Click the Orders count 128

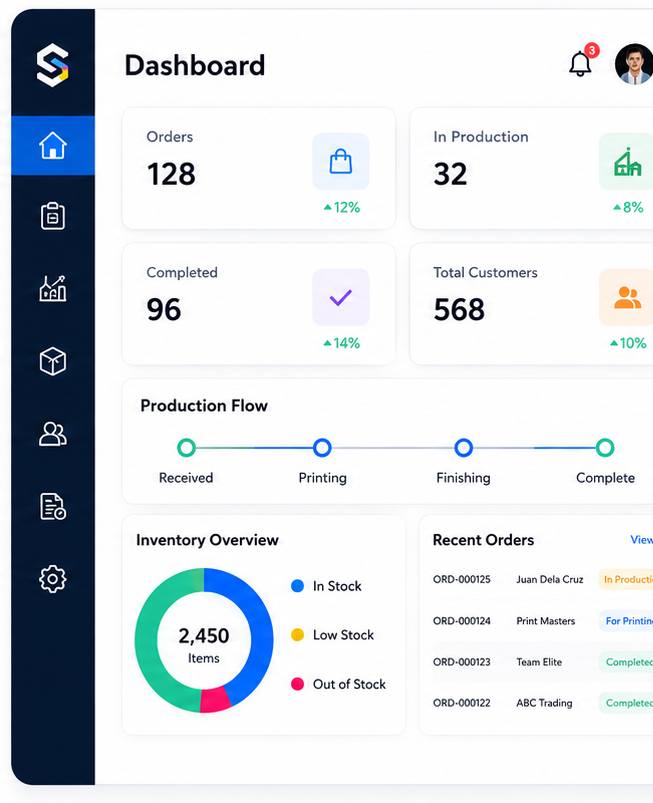[171, 174]
